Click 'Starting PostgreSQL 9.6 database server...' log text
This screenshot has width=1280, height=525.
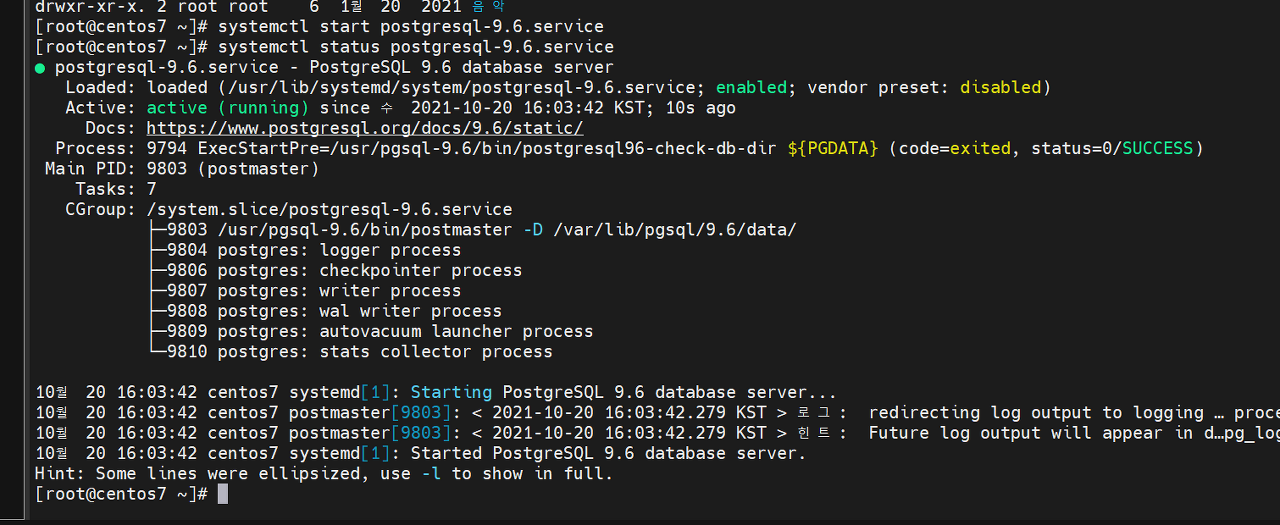pyautogui.click(x=624, y=392)
